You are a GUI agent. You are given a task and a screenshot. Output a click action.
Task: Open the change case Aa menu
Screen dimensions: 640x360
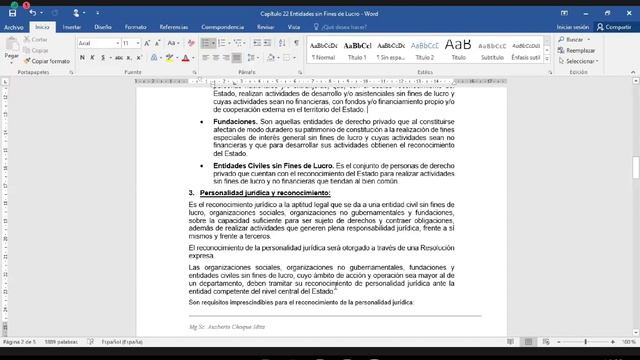(x=173, y=43)
